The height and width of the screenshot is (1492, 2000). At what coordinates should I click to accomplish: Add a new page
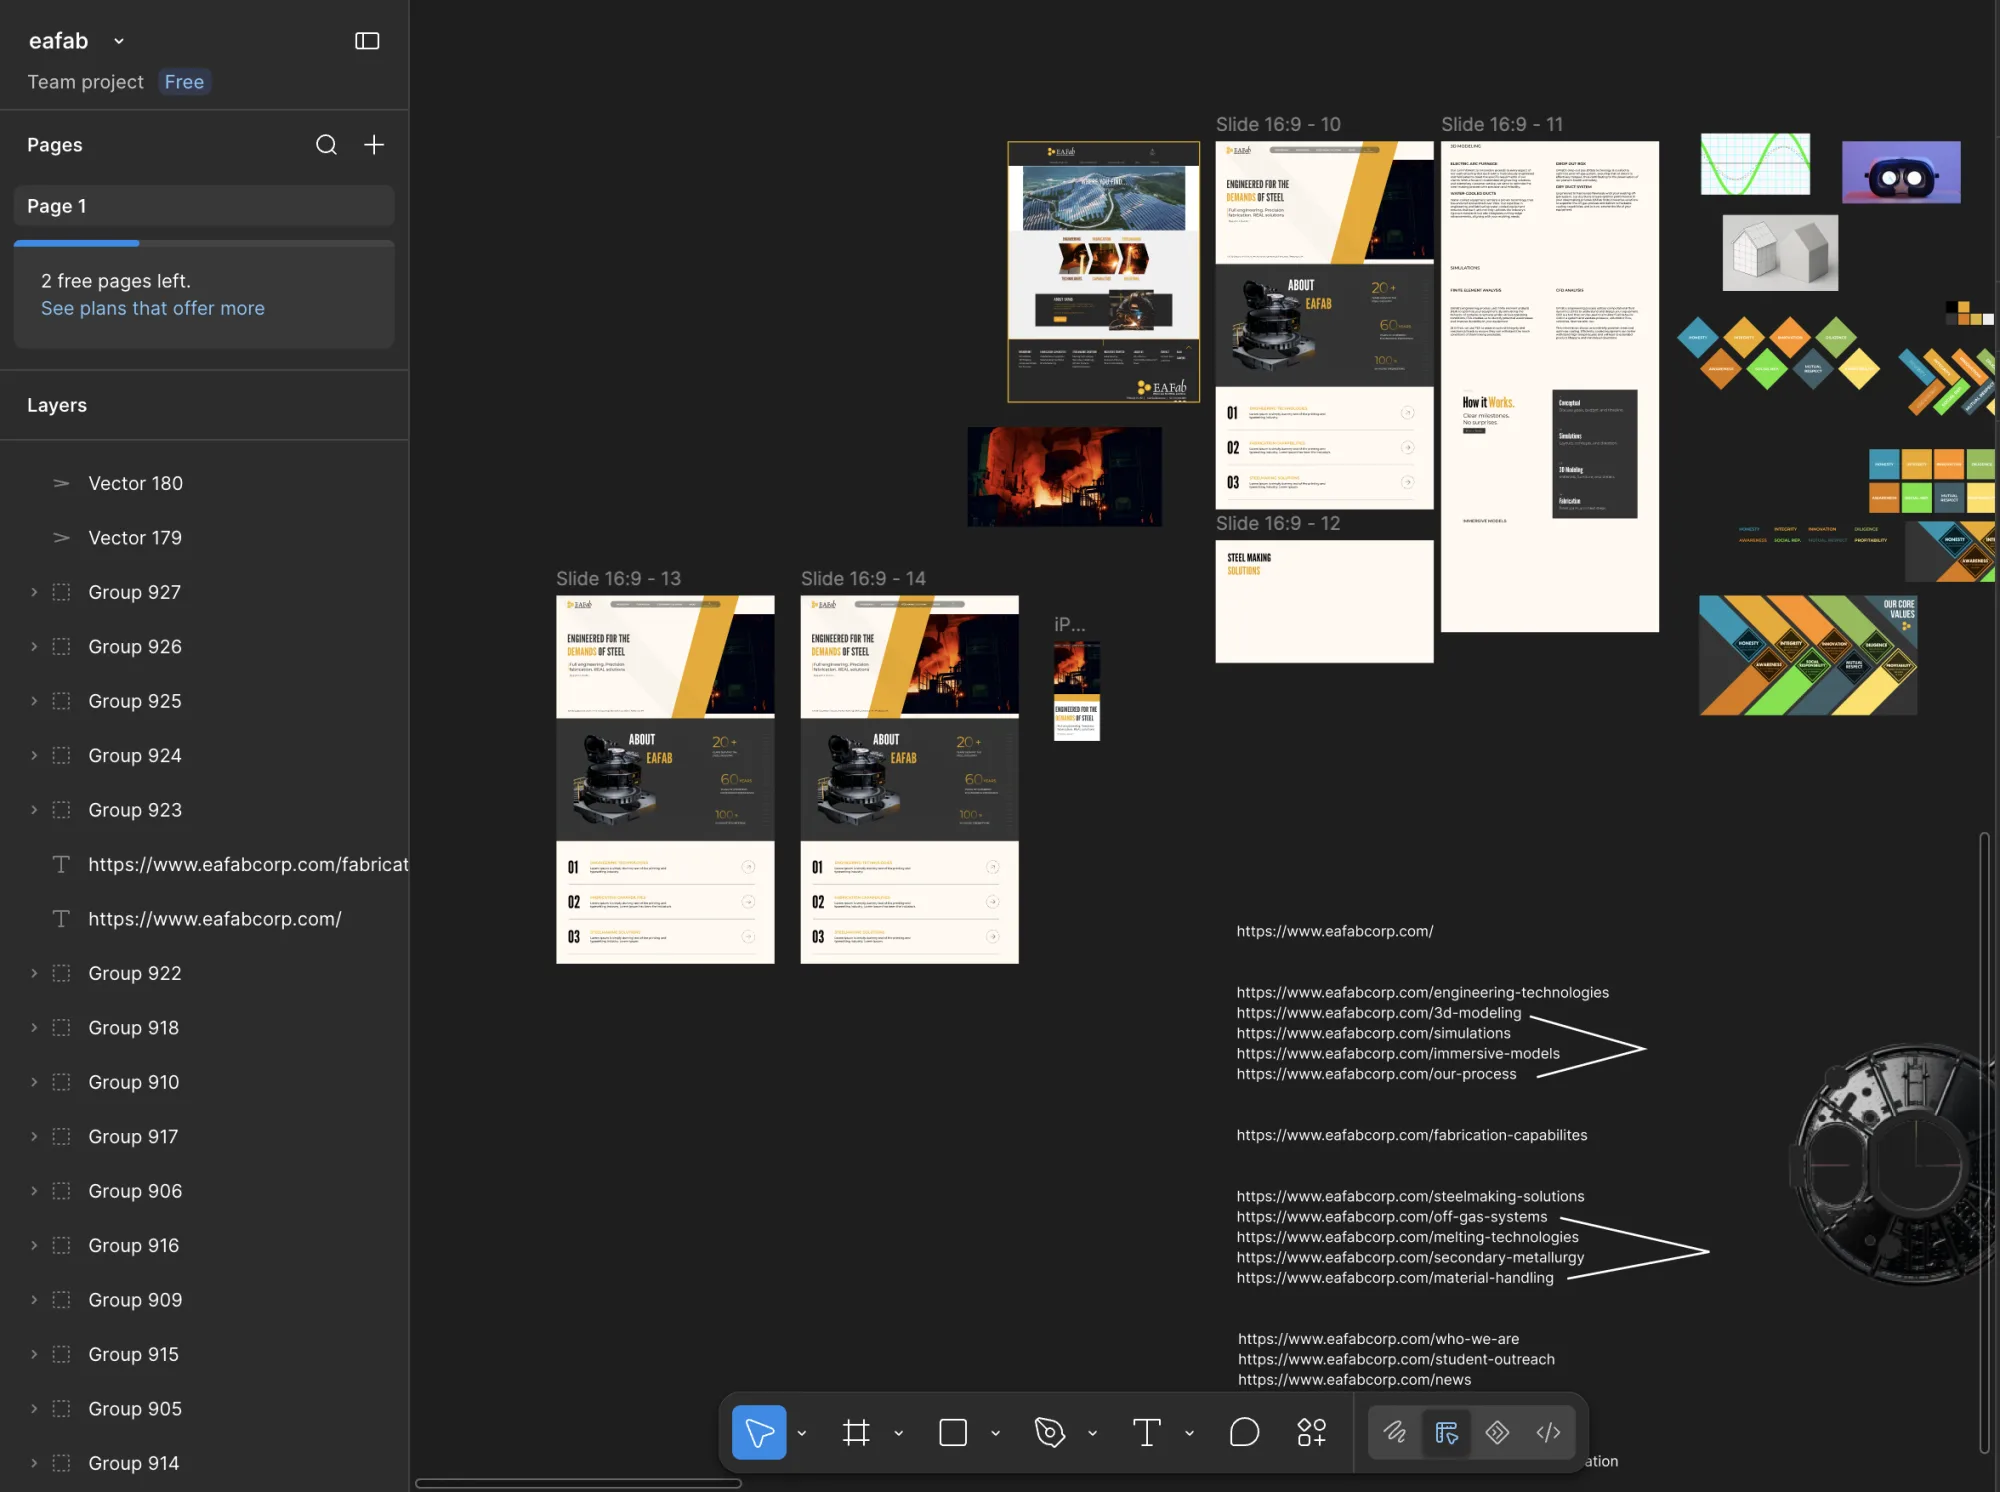373,145
